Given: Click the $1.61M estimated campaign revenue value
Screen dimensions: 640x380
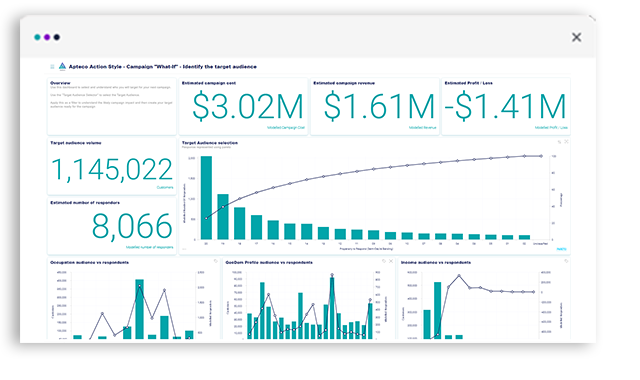Looking at the screenshot, I should [x=379, y=107].
